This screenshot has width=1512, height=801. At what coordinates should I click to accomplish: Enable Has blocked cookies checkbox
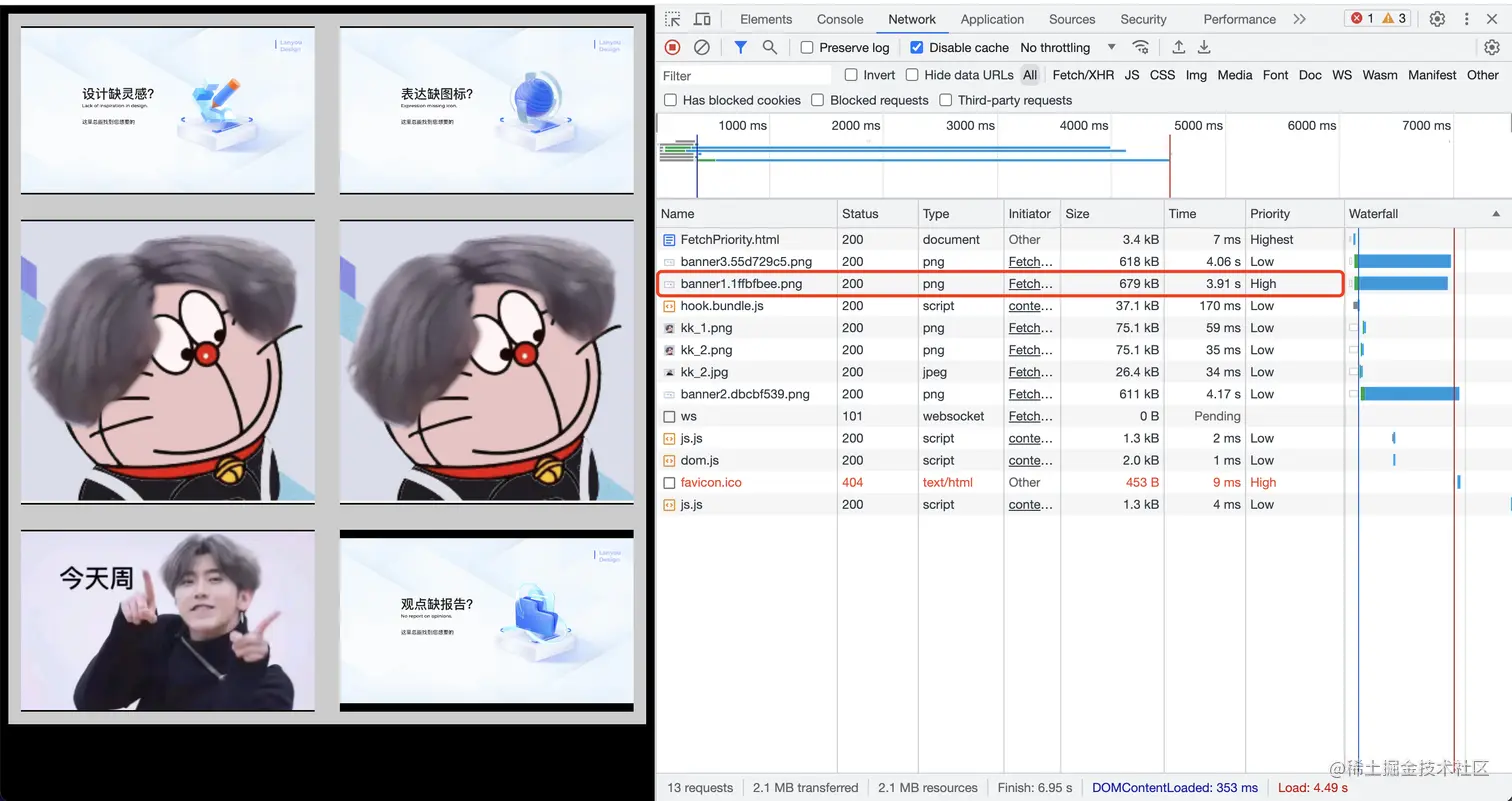coord(670,100)
